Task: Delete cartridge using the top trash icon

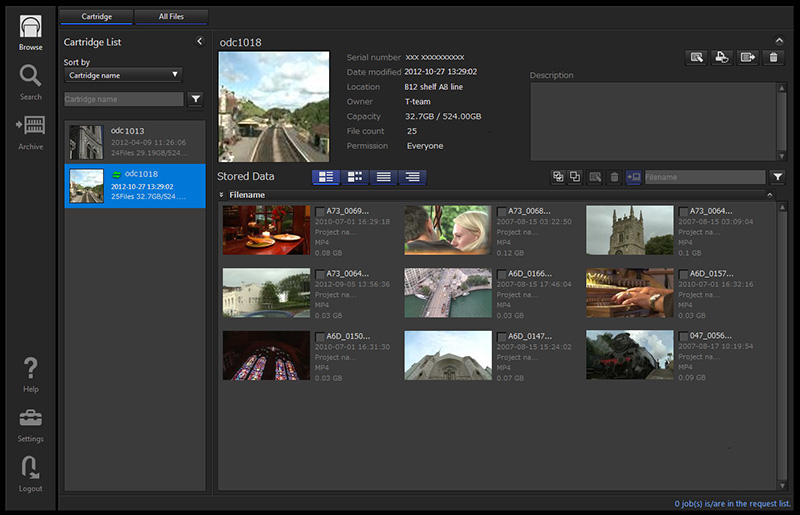Action: [x=773, y=58]
